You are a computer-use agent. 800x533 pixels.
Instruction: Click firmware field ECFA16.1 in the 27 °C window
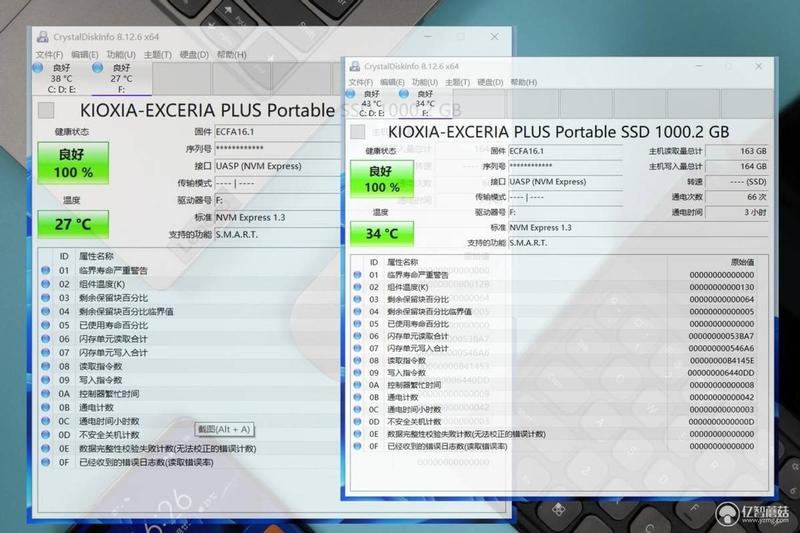click(278, 132)
